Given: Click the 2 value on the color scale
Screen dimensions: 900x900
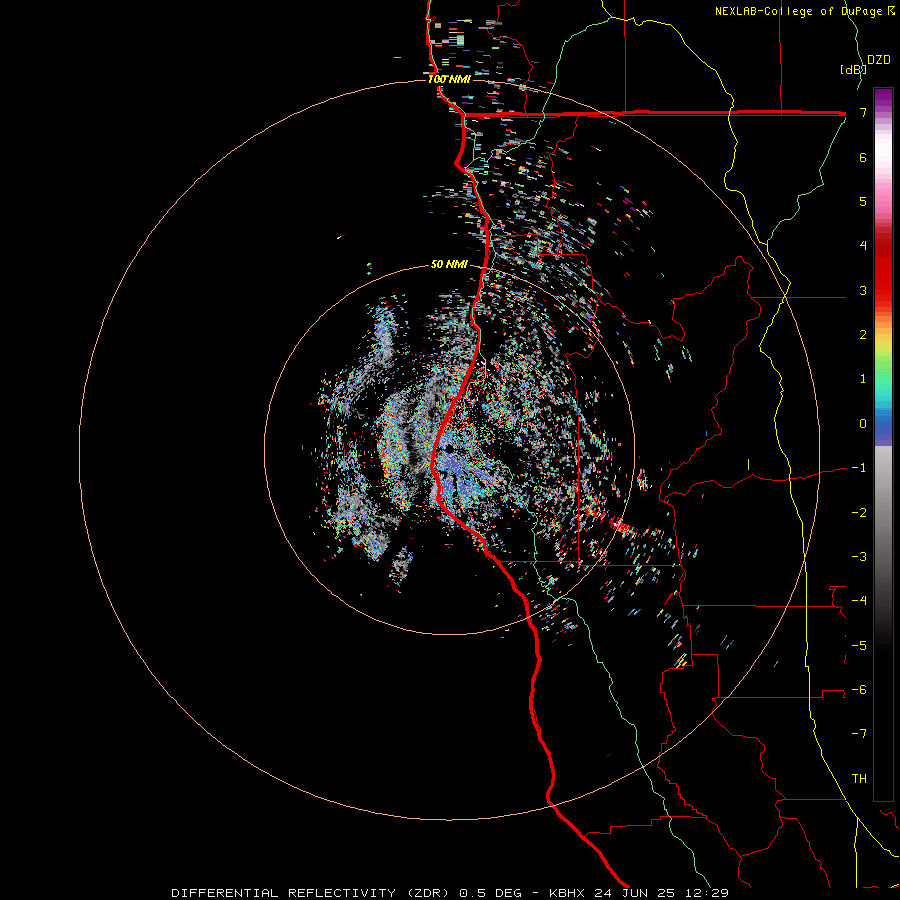Looking at the screenshot, I should [863, 335].
